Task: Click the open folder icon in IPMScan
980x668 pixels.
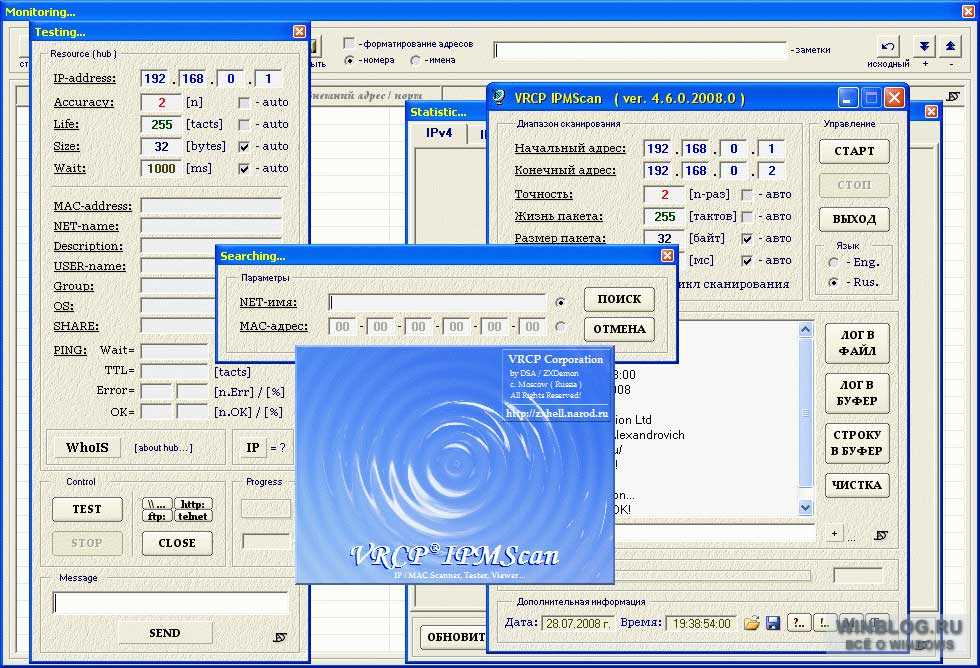Action: tap(751, 623)
